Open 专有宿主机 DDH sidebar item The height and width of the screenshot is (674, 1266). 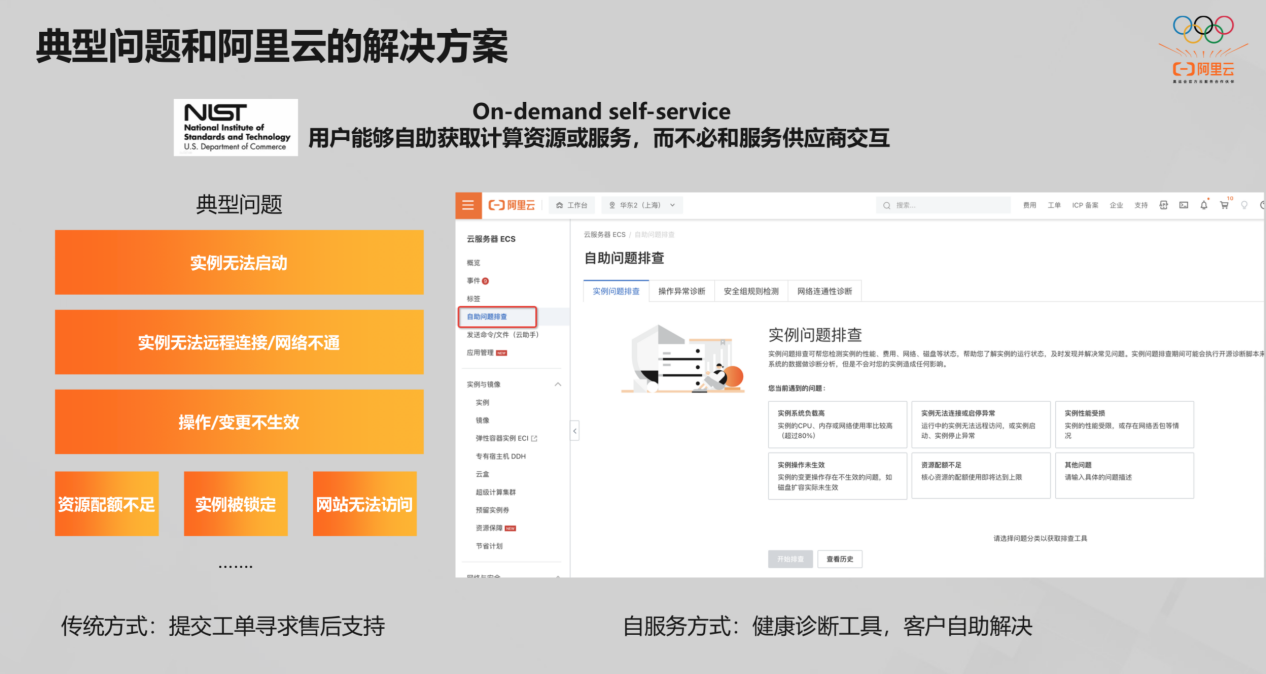tap(501, 456)
